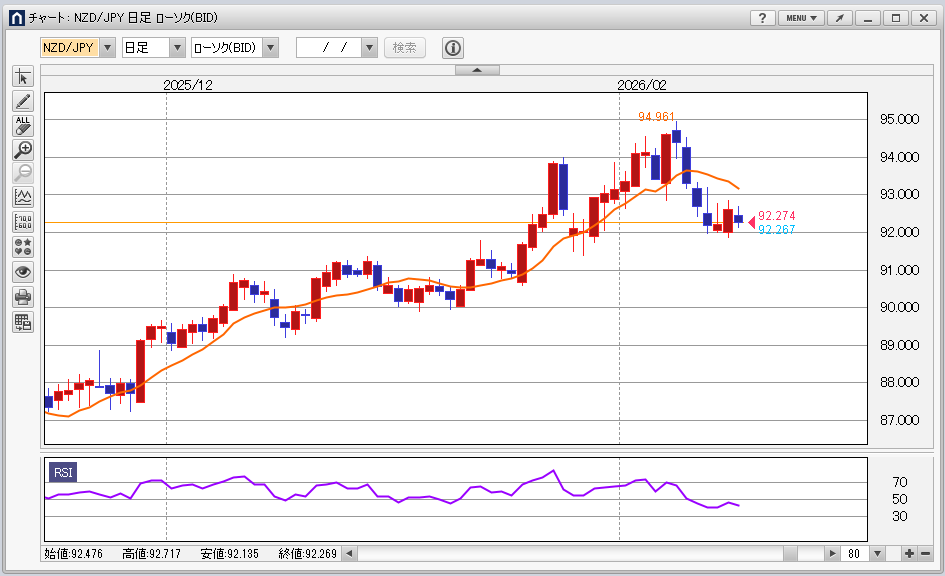945x576 pixels.
Task: Close the chart window
Action: [924, 18]
